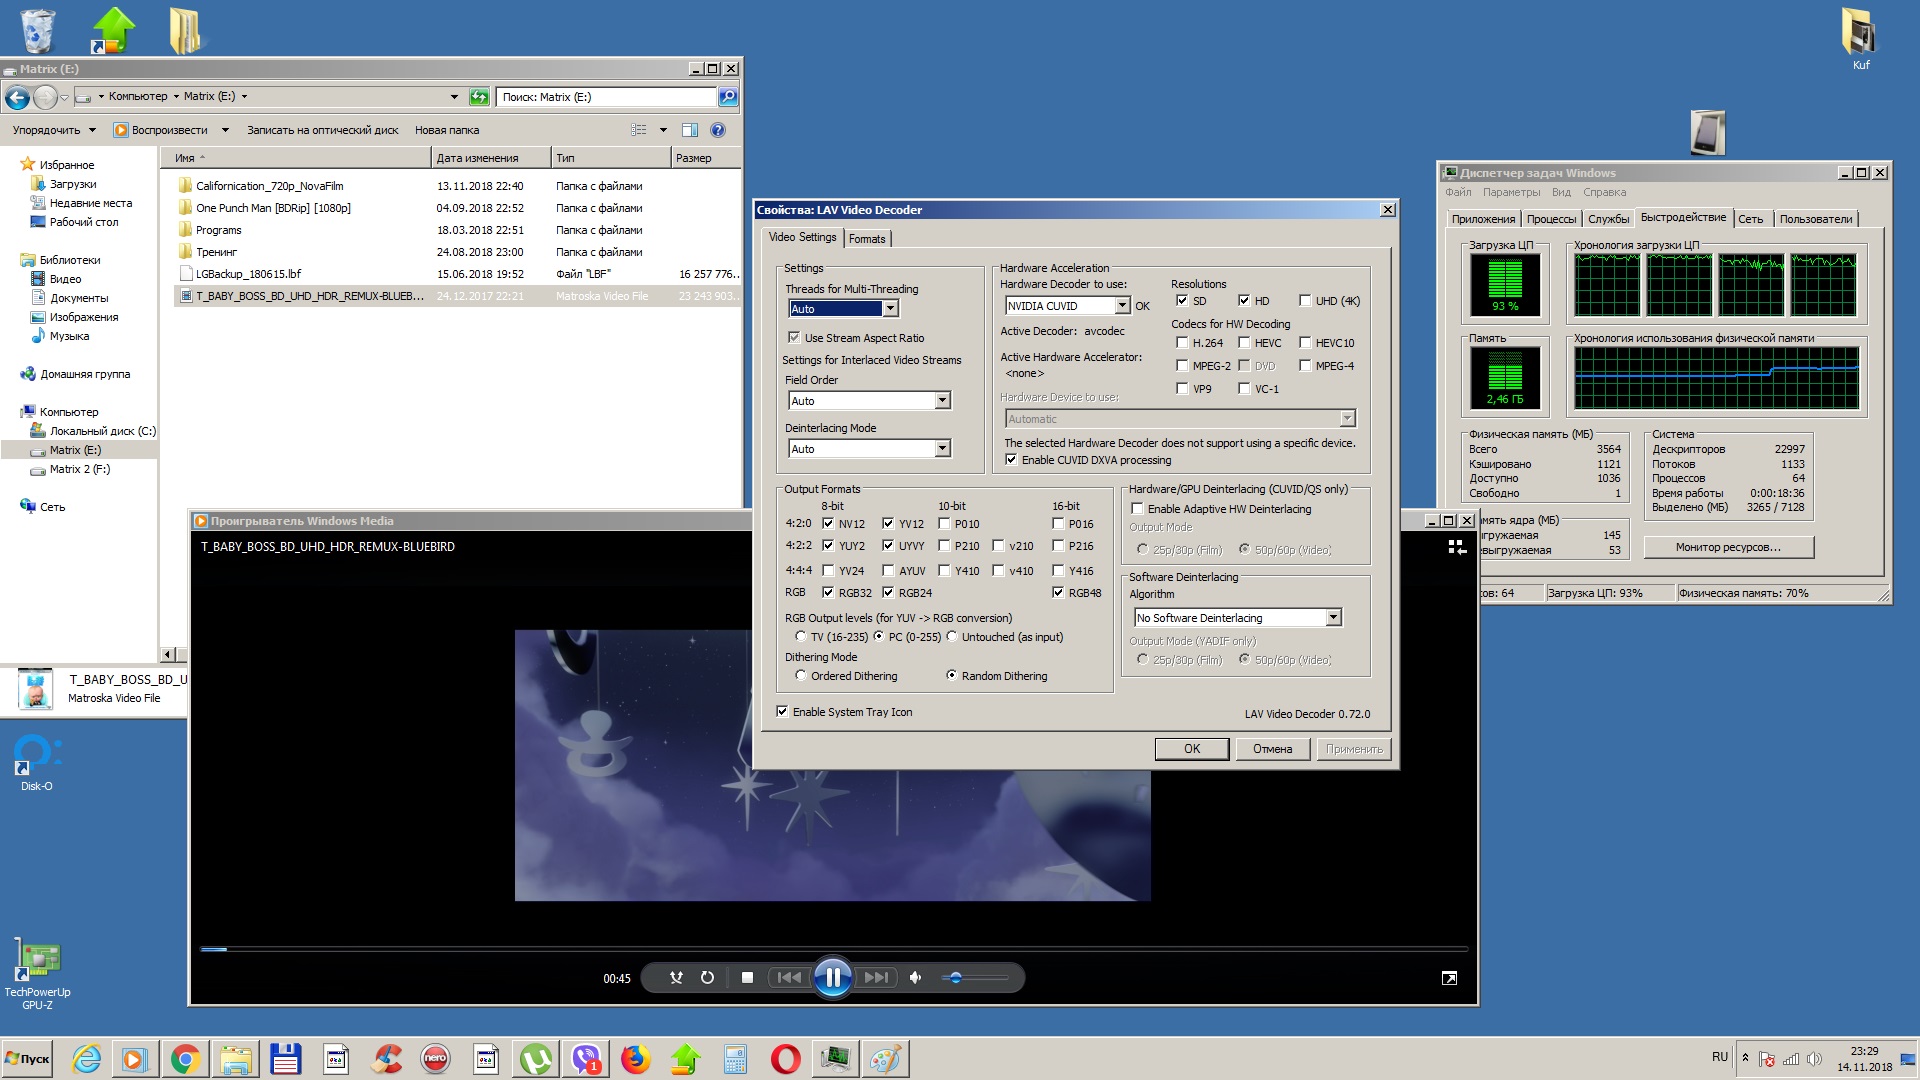Screen dimensions: 1920x1080
Task: Enable H.264 hardware decoding codec
Action: [1182, 342]
